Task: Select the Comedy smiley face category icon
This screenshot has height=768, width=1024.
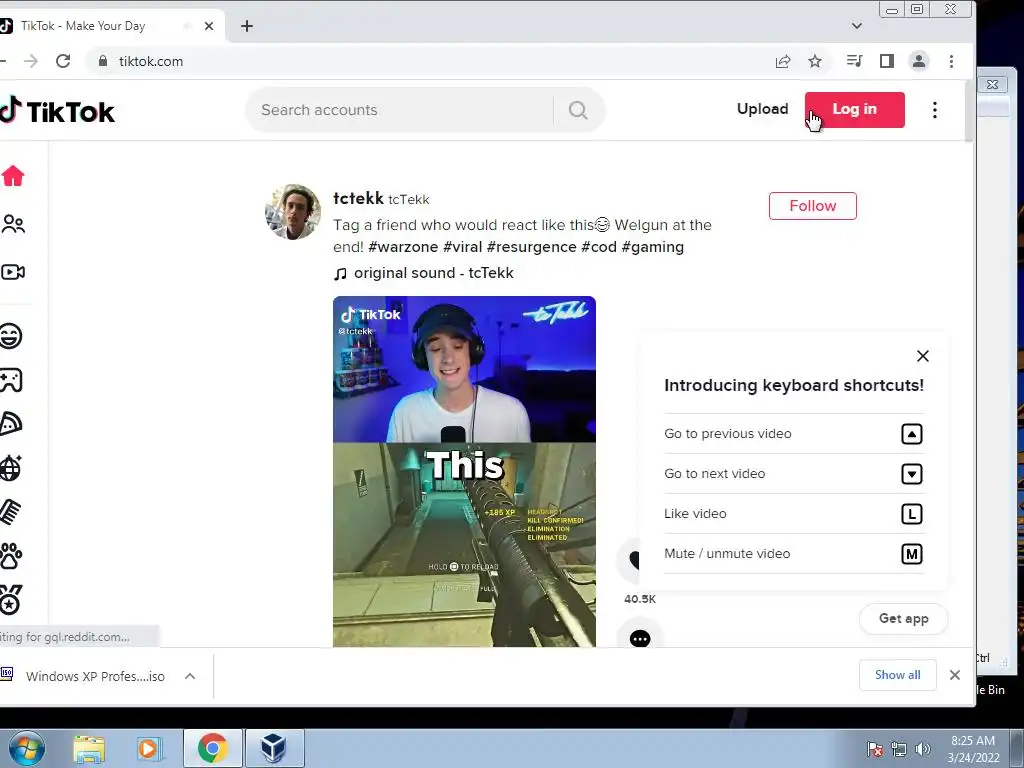Action: [11, 336]
